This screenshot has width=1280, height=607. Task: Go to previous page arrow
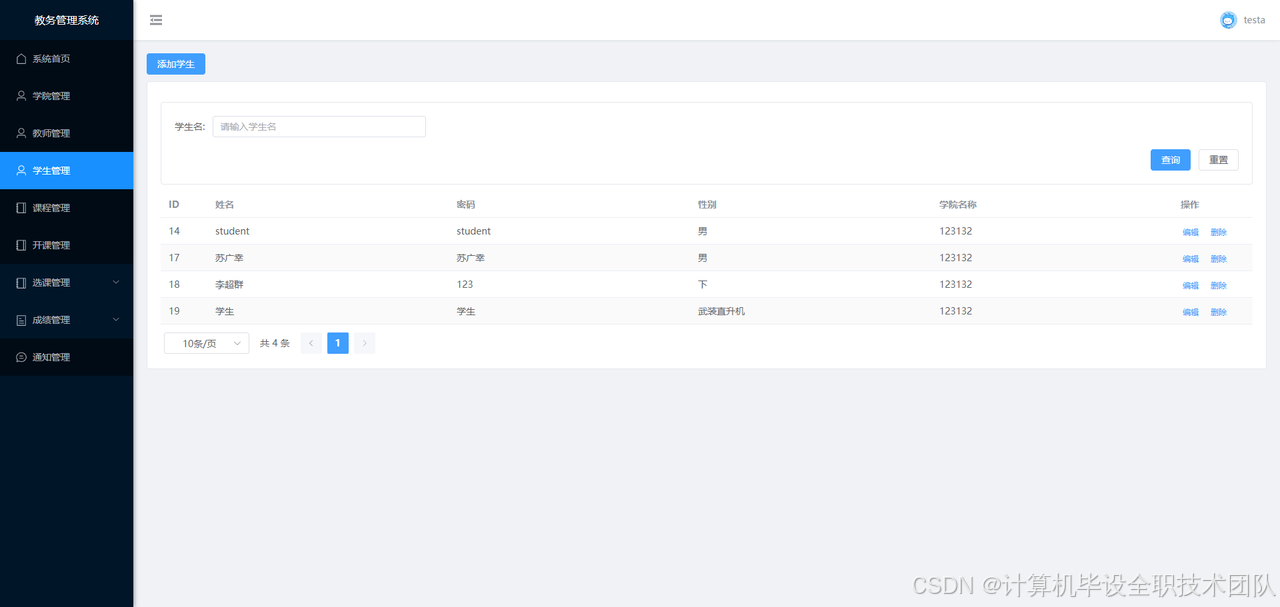(311, 343)
